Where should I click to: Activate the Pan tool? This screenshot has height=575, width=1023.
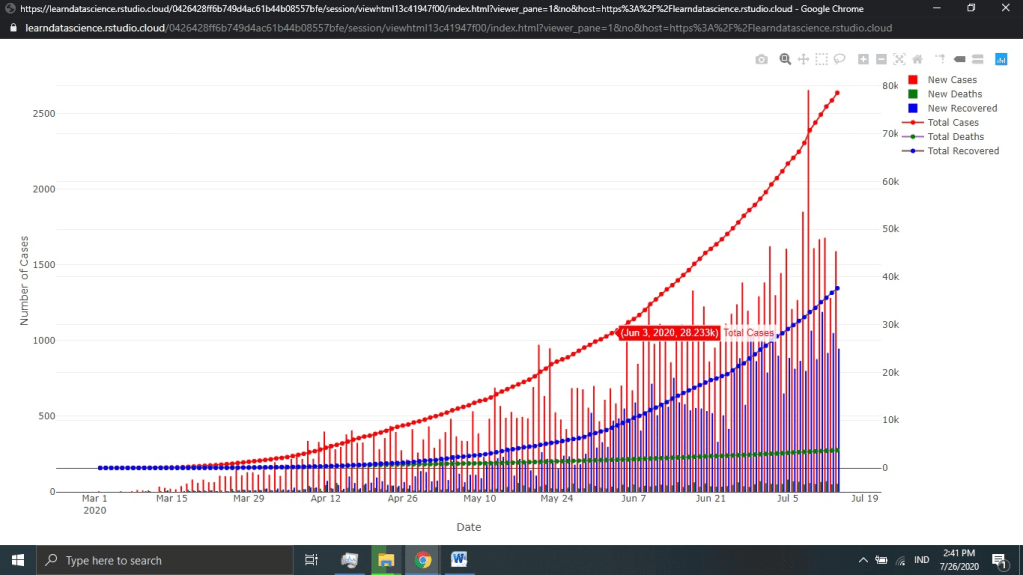(803, 59)
